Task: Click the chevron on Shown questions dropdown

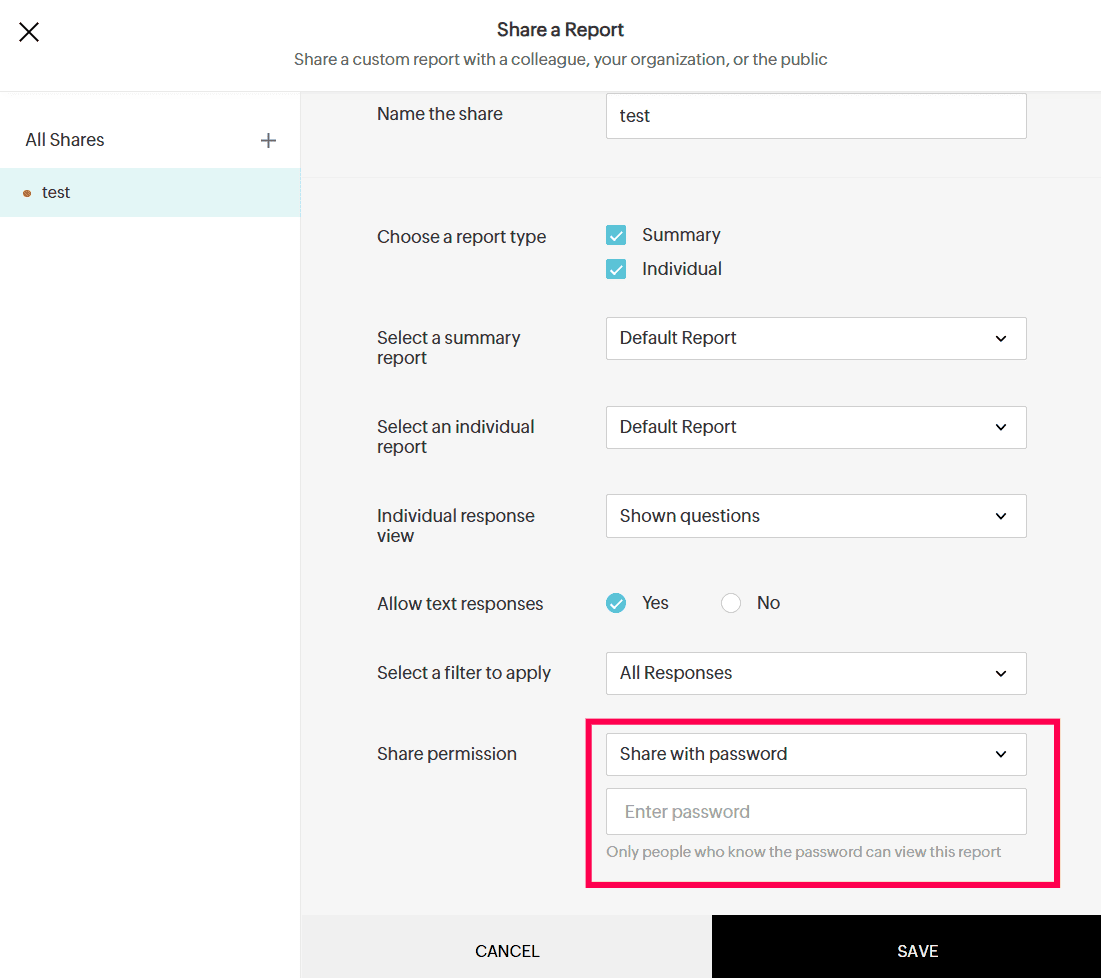Action: (1001, 517)
